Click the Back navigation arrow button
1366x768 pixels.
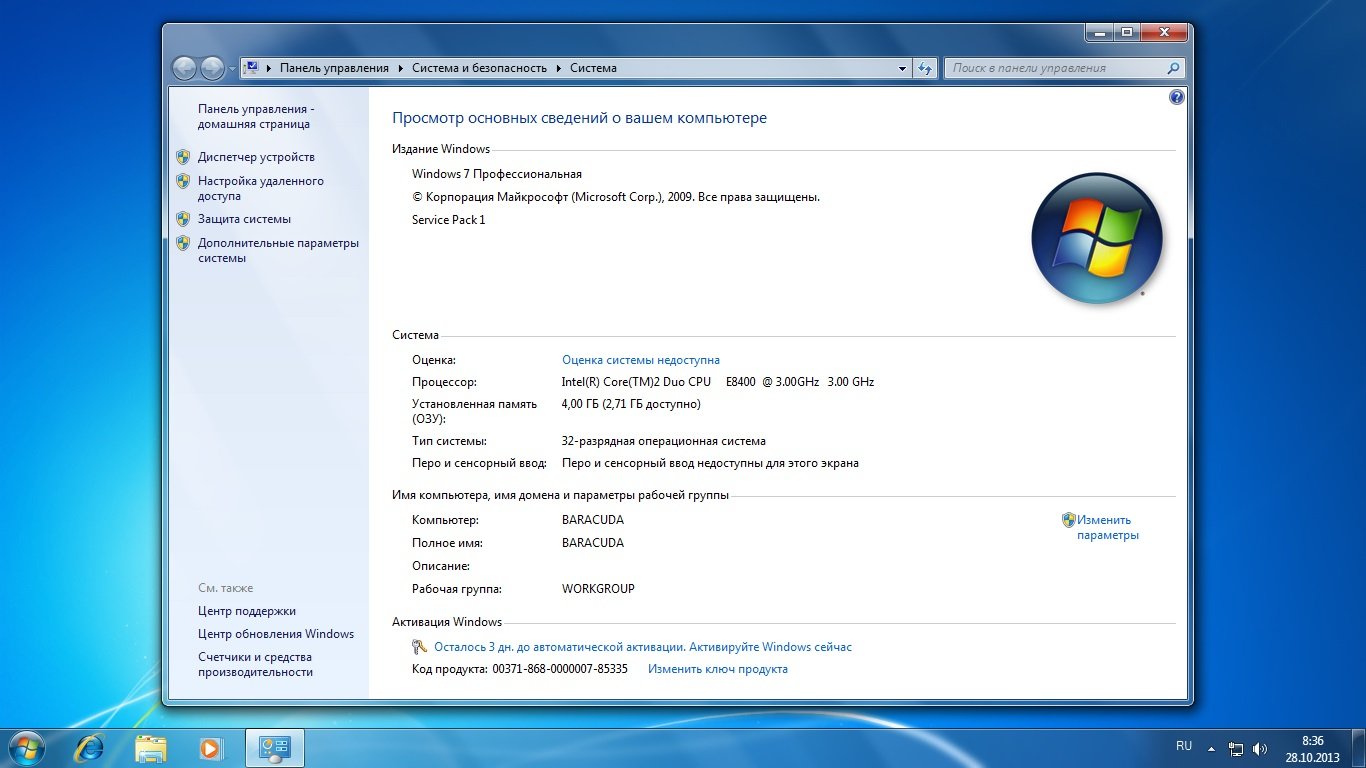pyautogui.click(x=185, y=68)
